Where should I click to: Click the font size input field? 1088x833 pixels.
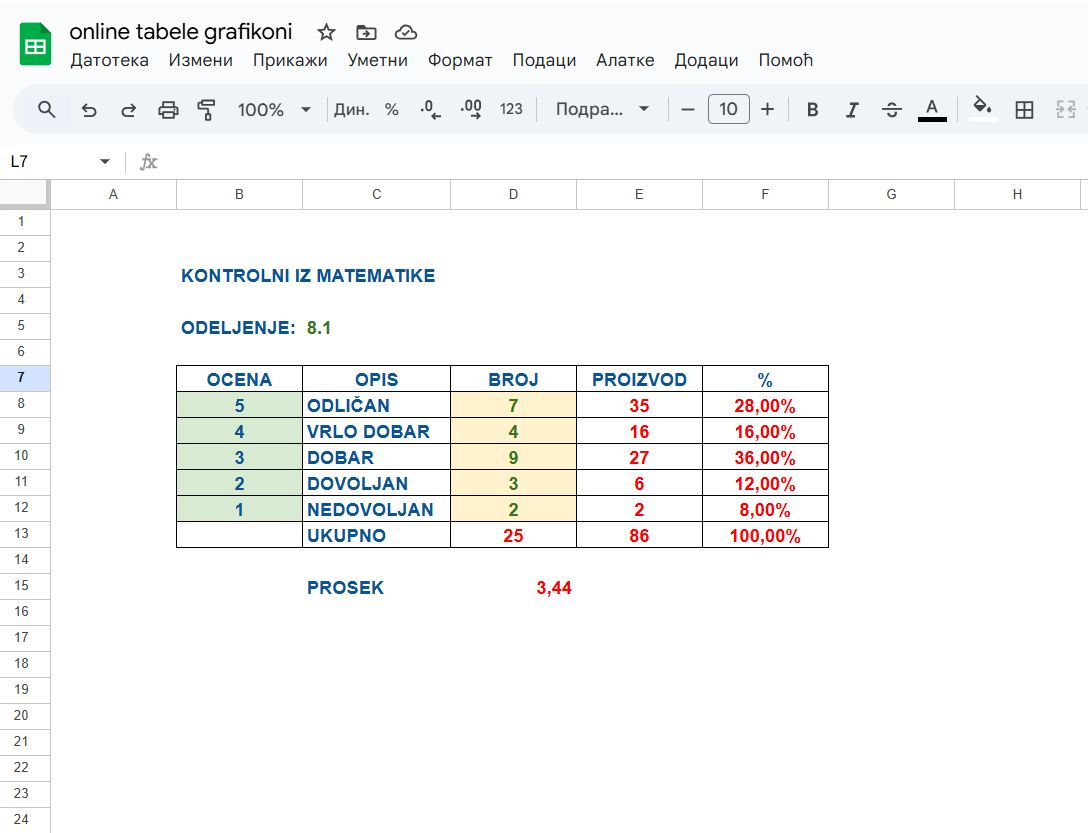728,109
